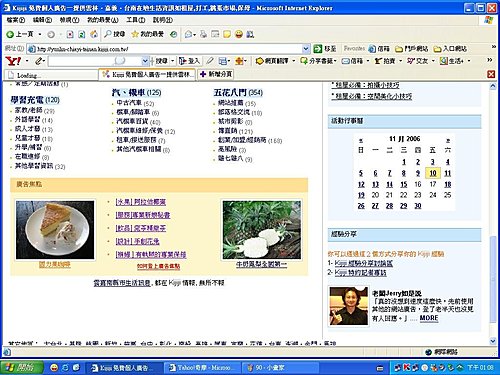
Task: Click the Yahoo Y! toolbar logo
Action: [13, 61]
